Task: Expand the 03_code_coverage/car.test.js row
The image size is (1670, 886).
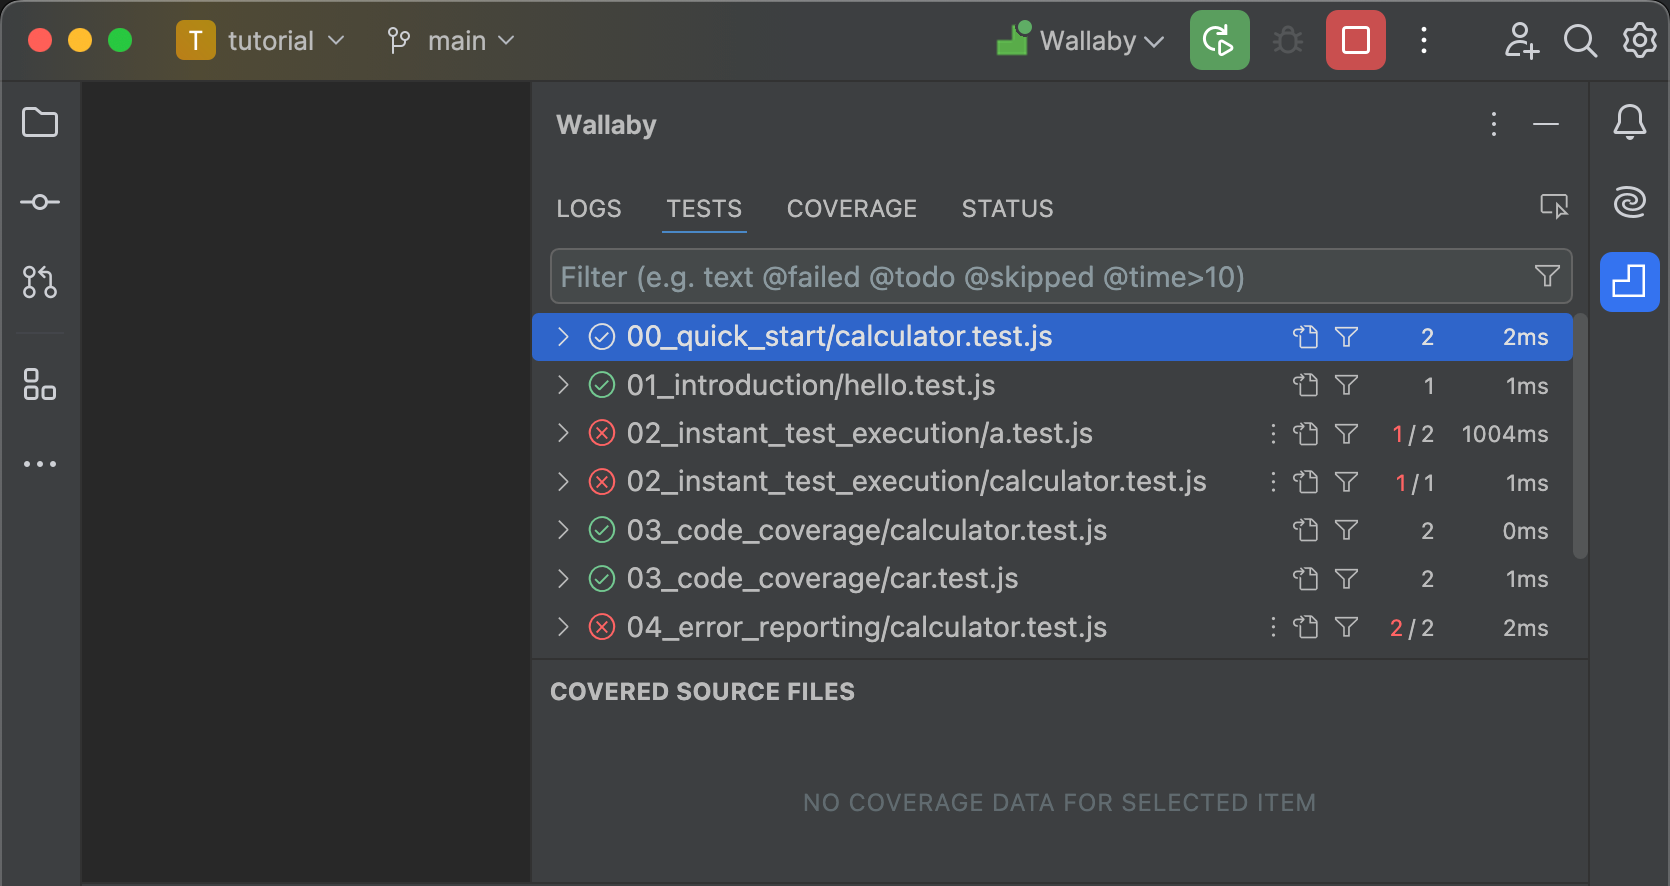Action: tap(563, 578)
